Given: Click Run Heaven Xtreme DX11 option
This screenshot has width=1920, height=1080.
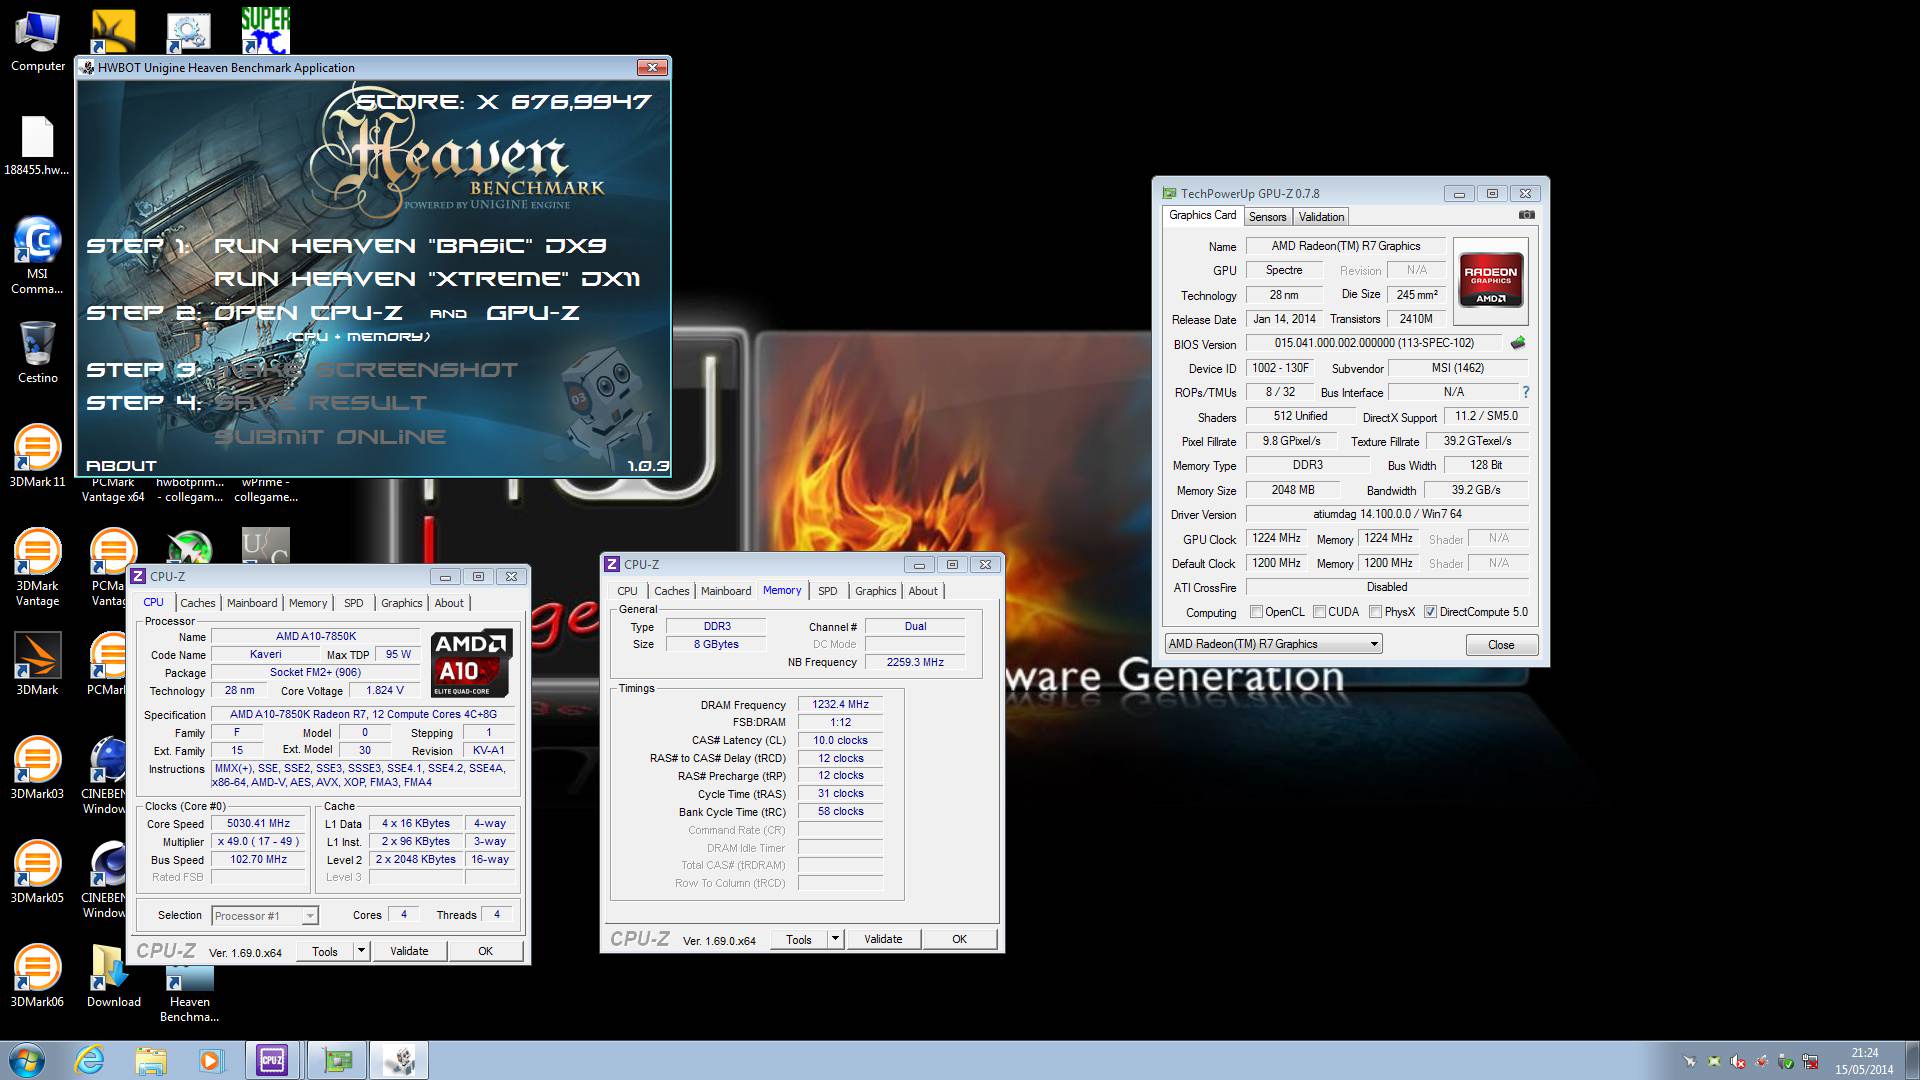Looking at the screenshot, I should (427, 279).
